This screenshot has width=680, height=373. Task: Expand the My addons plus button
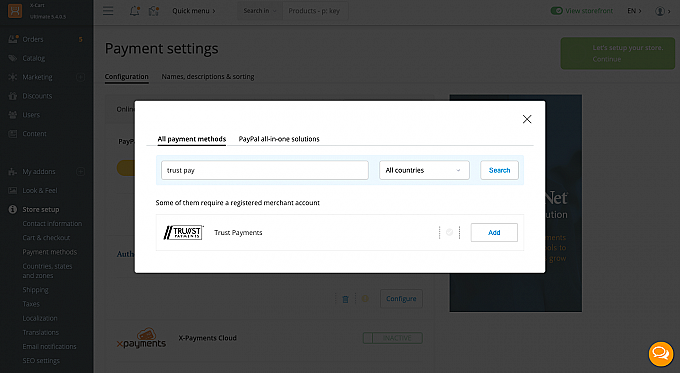pos(80,172)
